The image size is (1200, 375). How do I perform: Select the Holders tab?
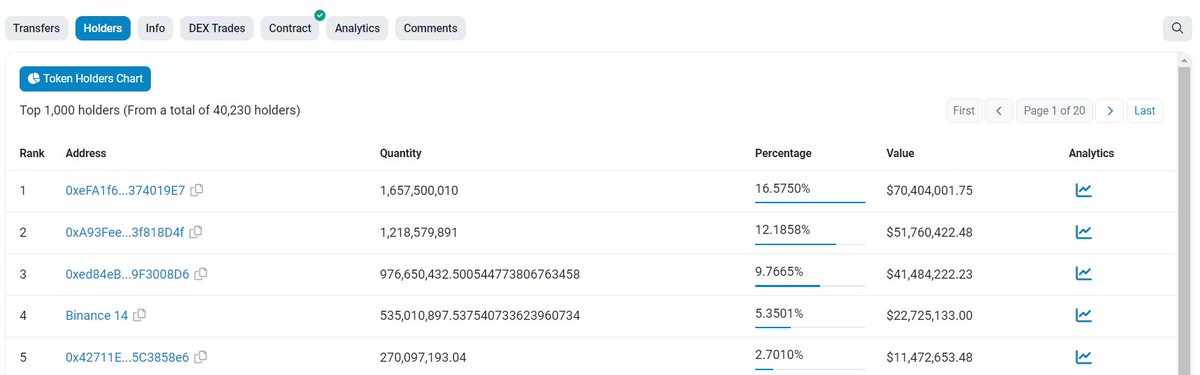coord(103,28)
